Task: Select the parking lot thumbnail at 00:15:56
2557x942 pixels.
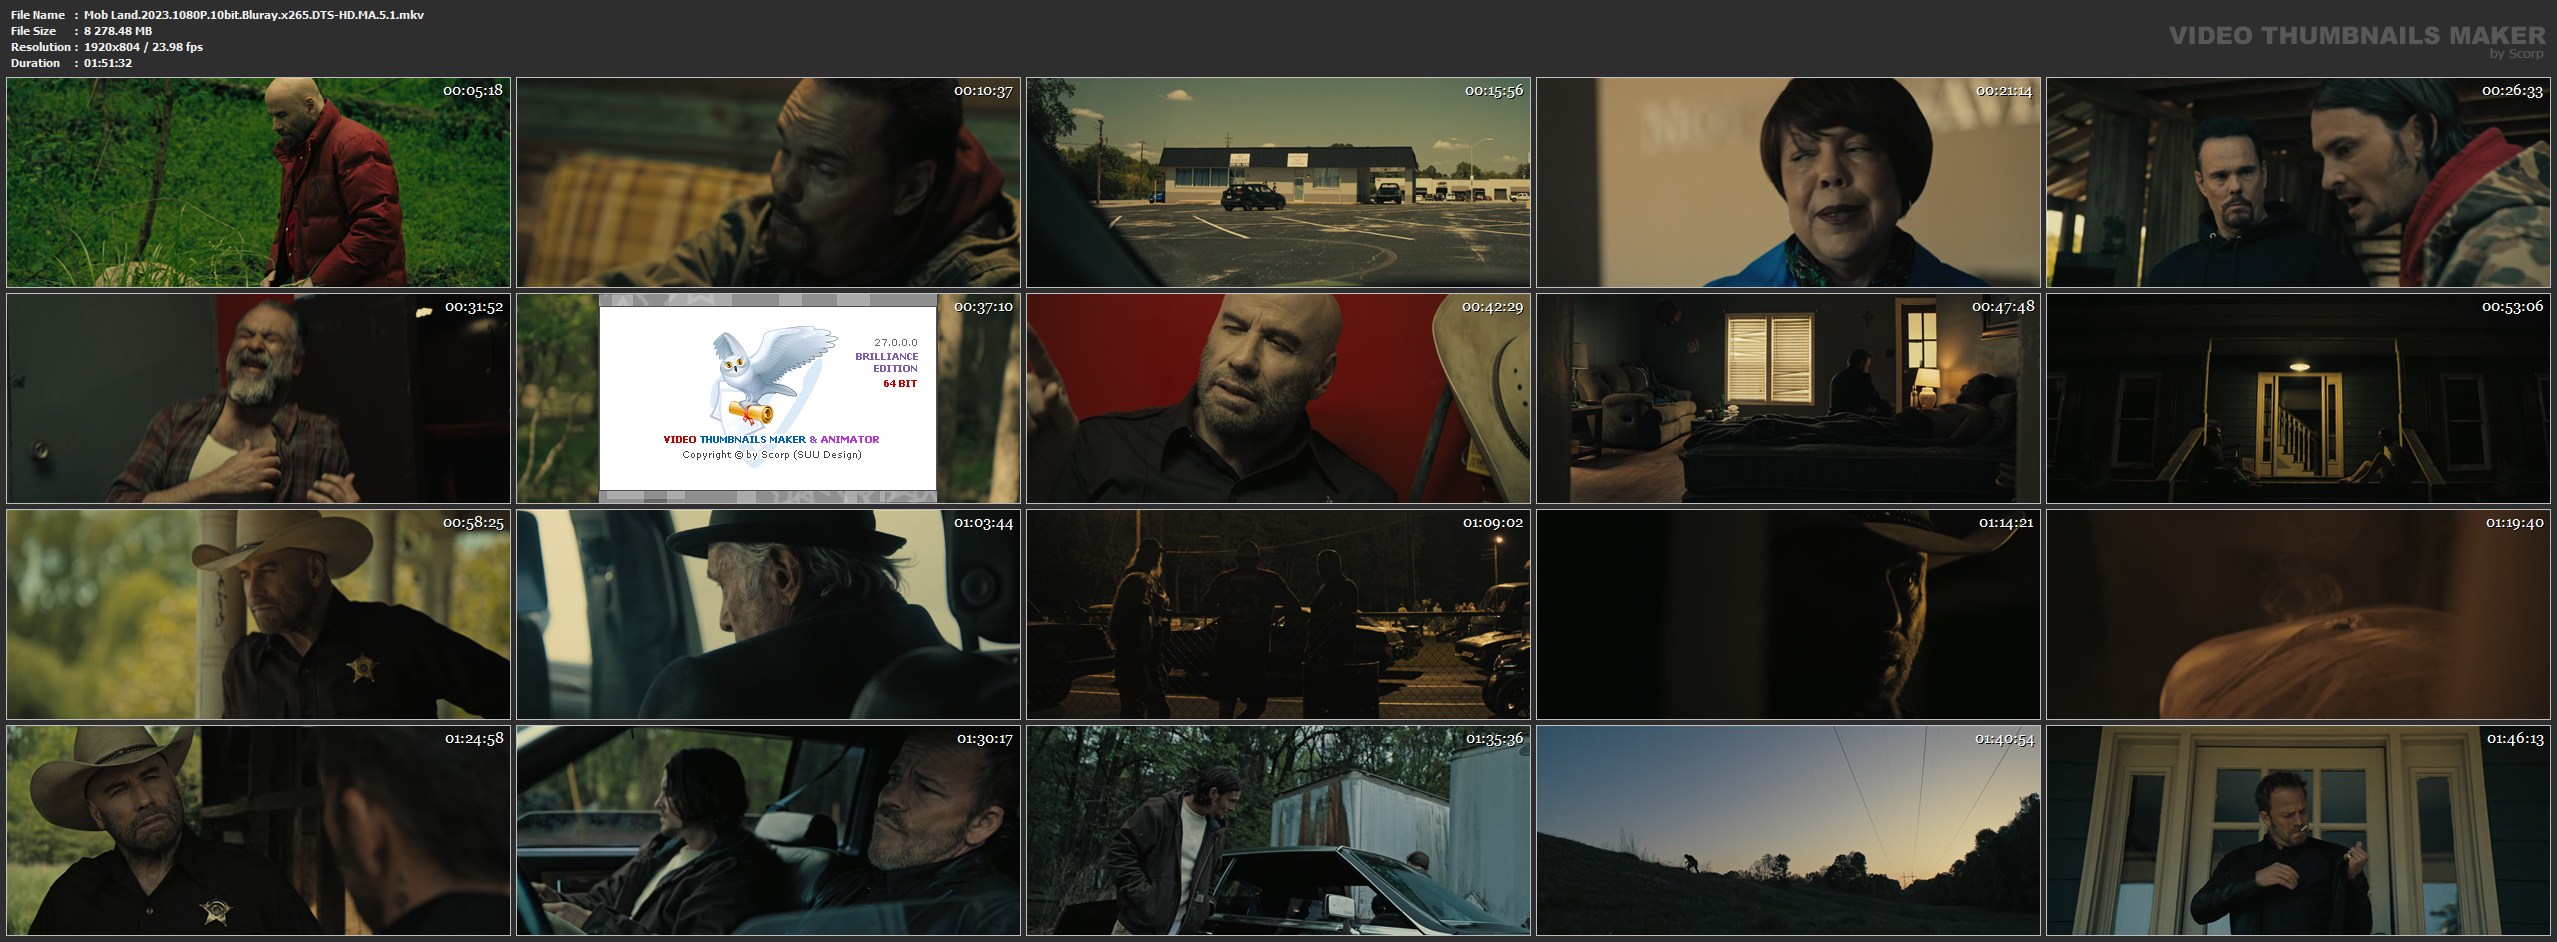Action: click(1277, 183)
